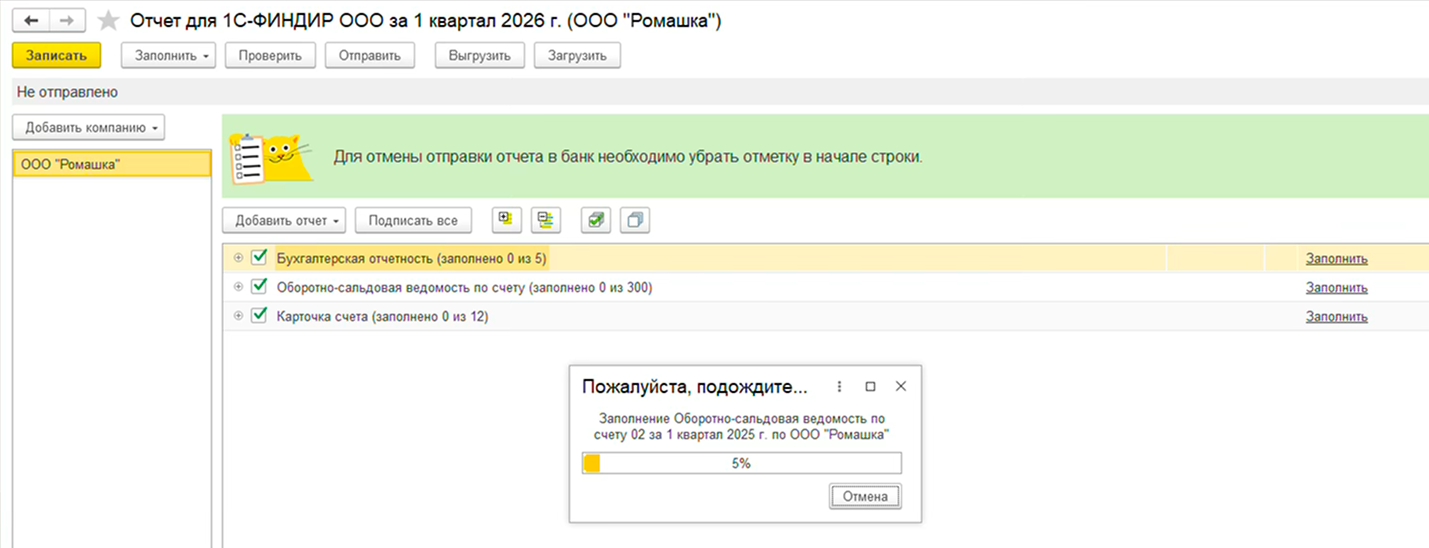The height and width of the screenshot is (548, 1429).
Task: Click the report title "Отчет для 1С-ФИНДИР ООО"
Action: pos(425,21)
